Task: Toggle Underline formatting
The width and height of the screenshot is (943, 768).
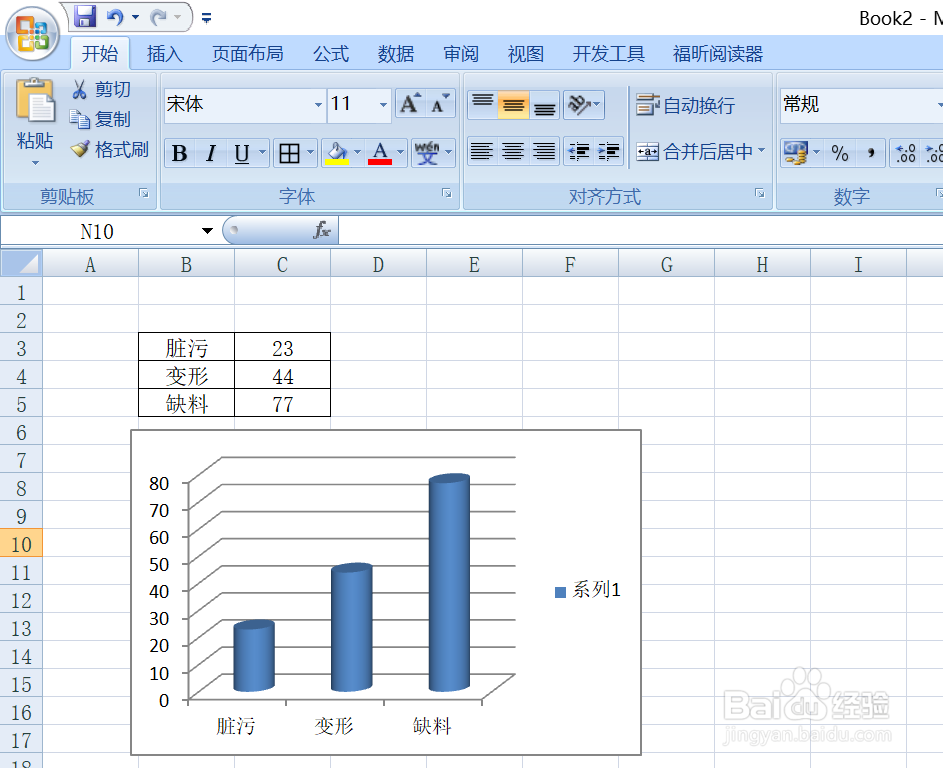Action: pyautogui.click(x=242, y=153)
